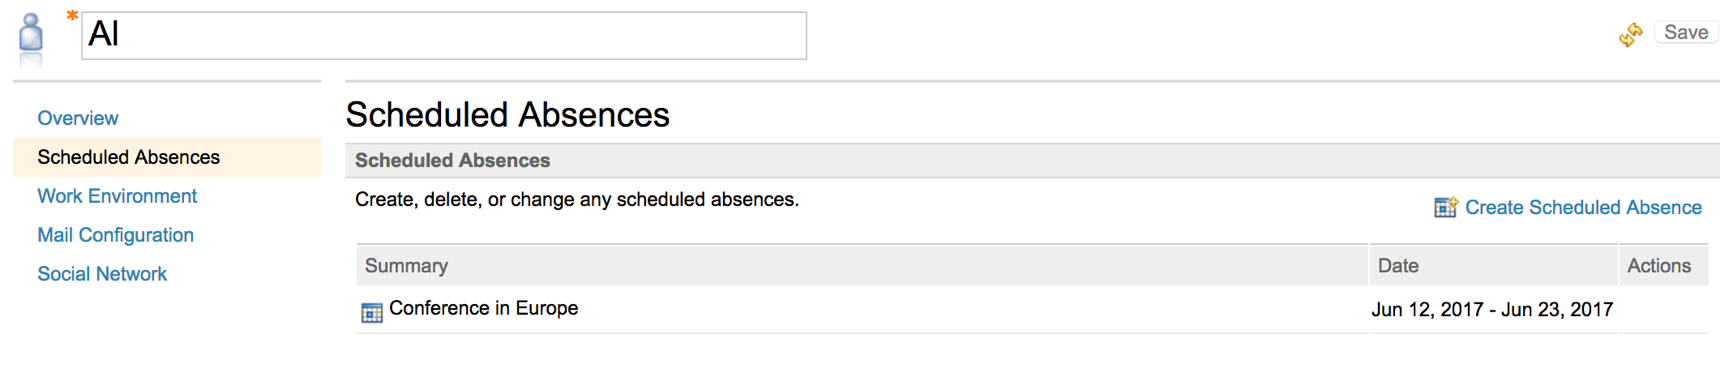Click the orange required-field asterisk
This screenshot has height=365, width=1725.
pyautogui.click(x=72, y=16)
